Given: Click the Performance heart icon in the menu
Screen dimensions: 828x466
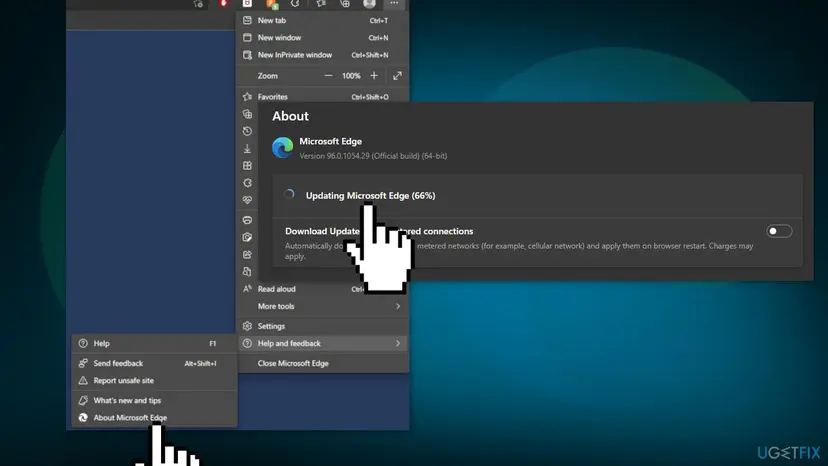Looking at the screenshot, I should click(x=247, y=200).
